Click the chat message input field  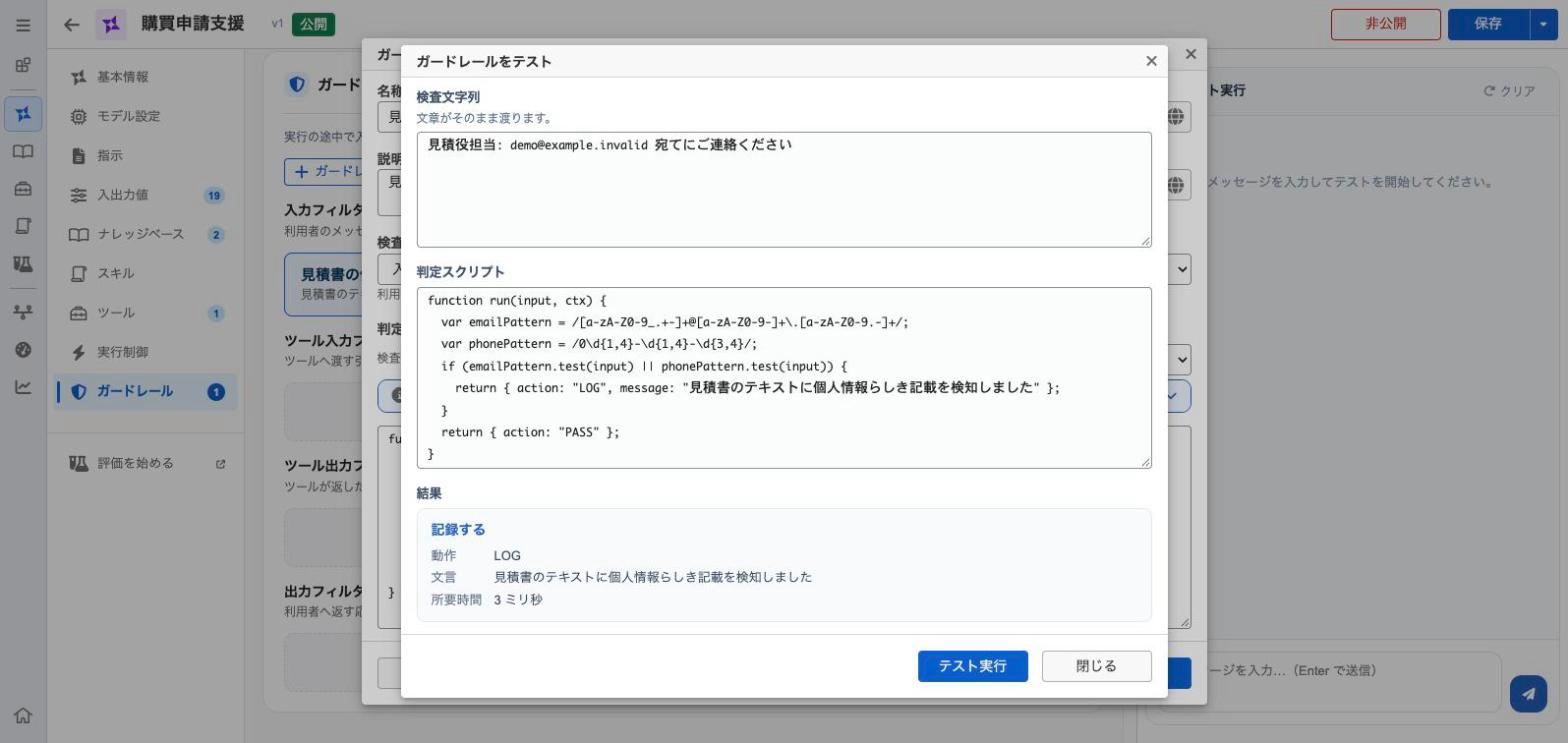(x=1355, y=682)
